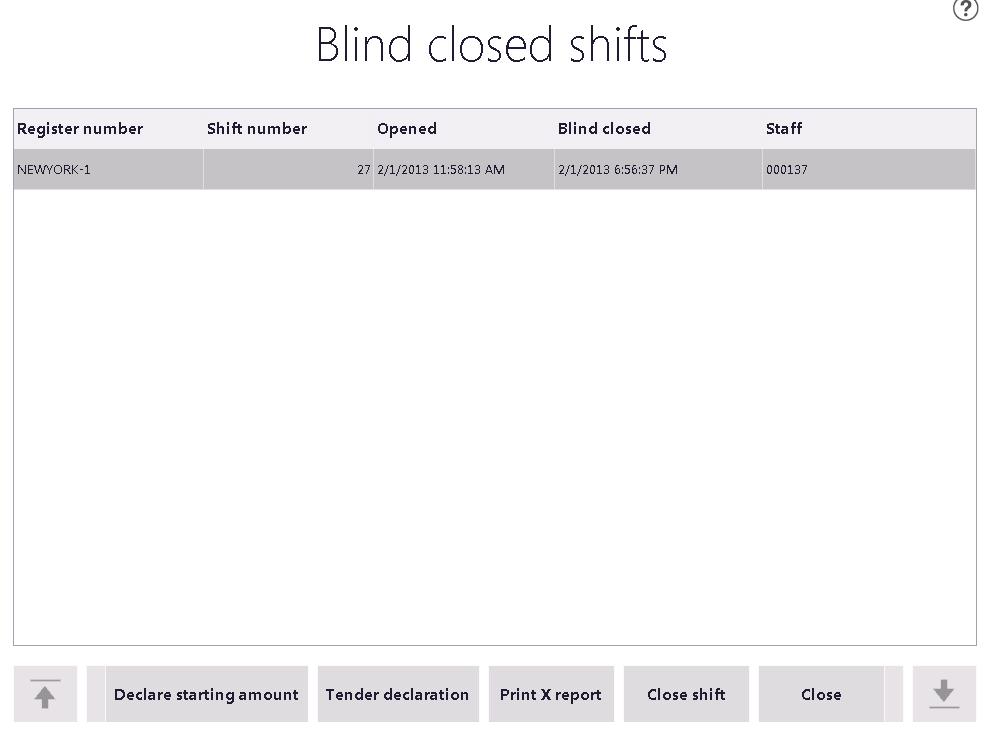
Task: Dismiss the dialog with Close button
Action: click(x=821, y=694)
